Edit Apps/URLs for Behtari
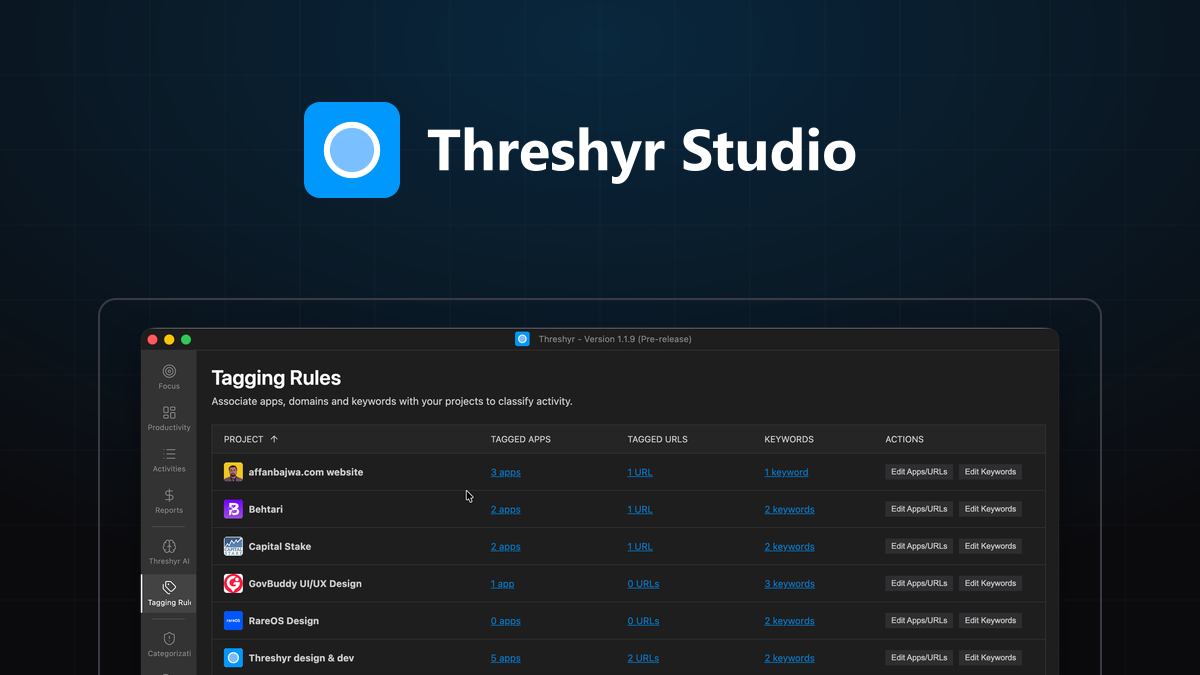This screenshot has height=675, width=1200. [x=919, y=509]
